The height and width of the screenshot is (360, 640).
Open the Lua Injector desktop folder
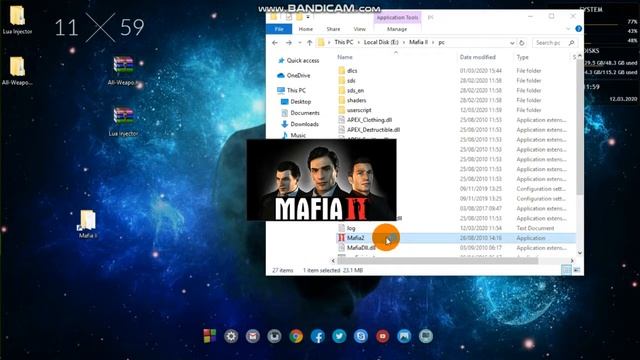click(17, 19)
